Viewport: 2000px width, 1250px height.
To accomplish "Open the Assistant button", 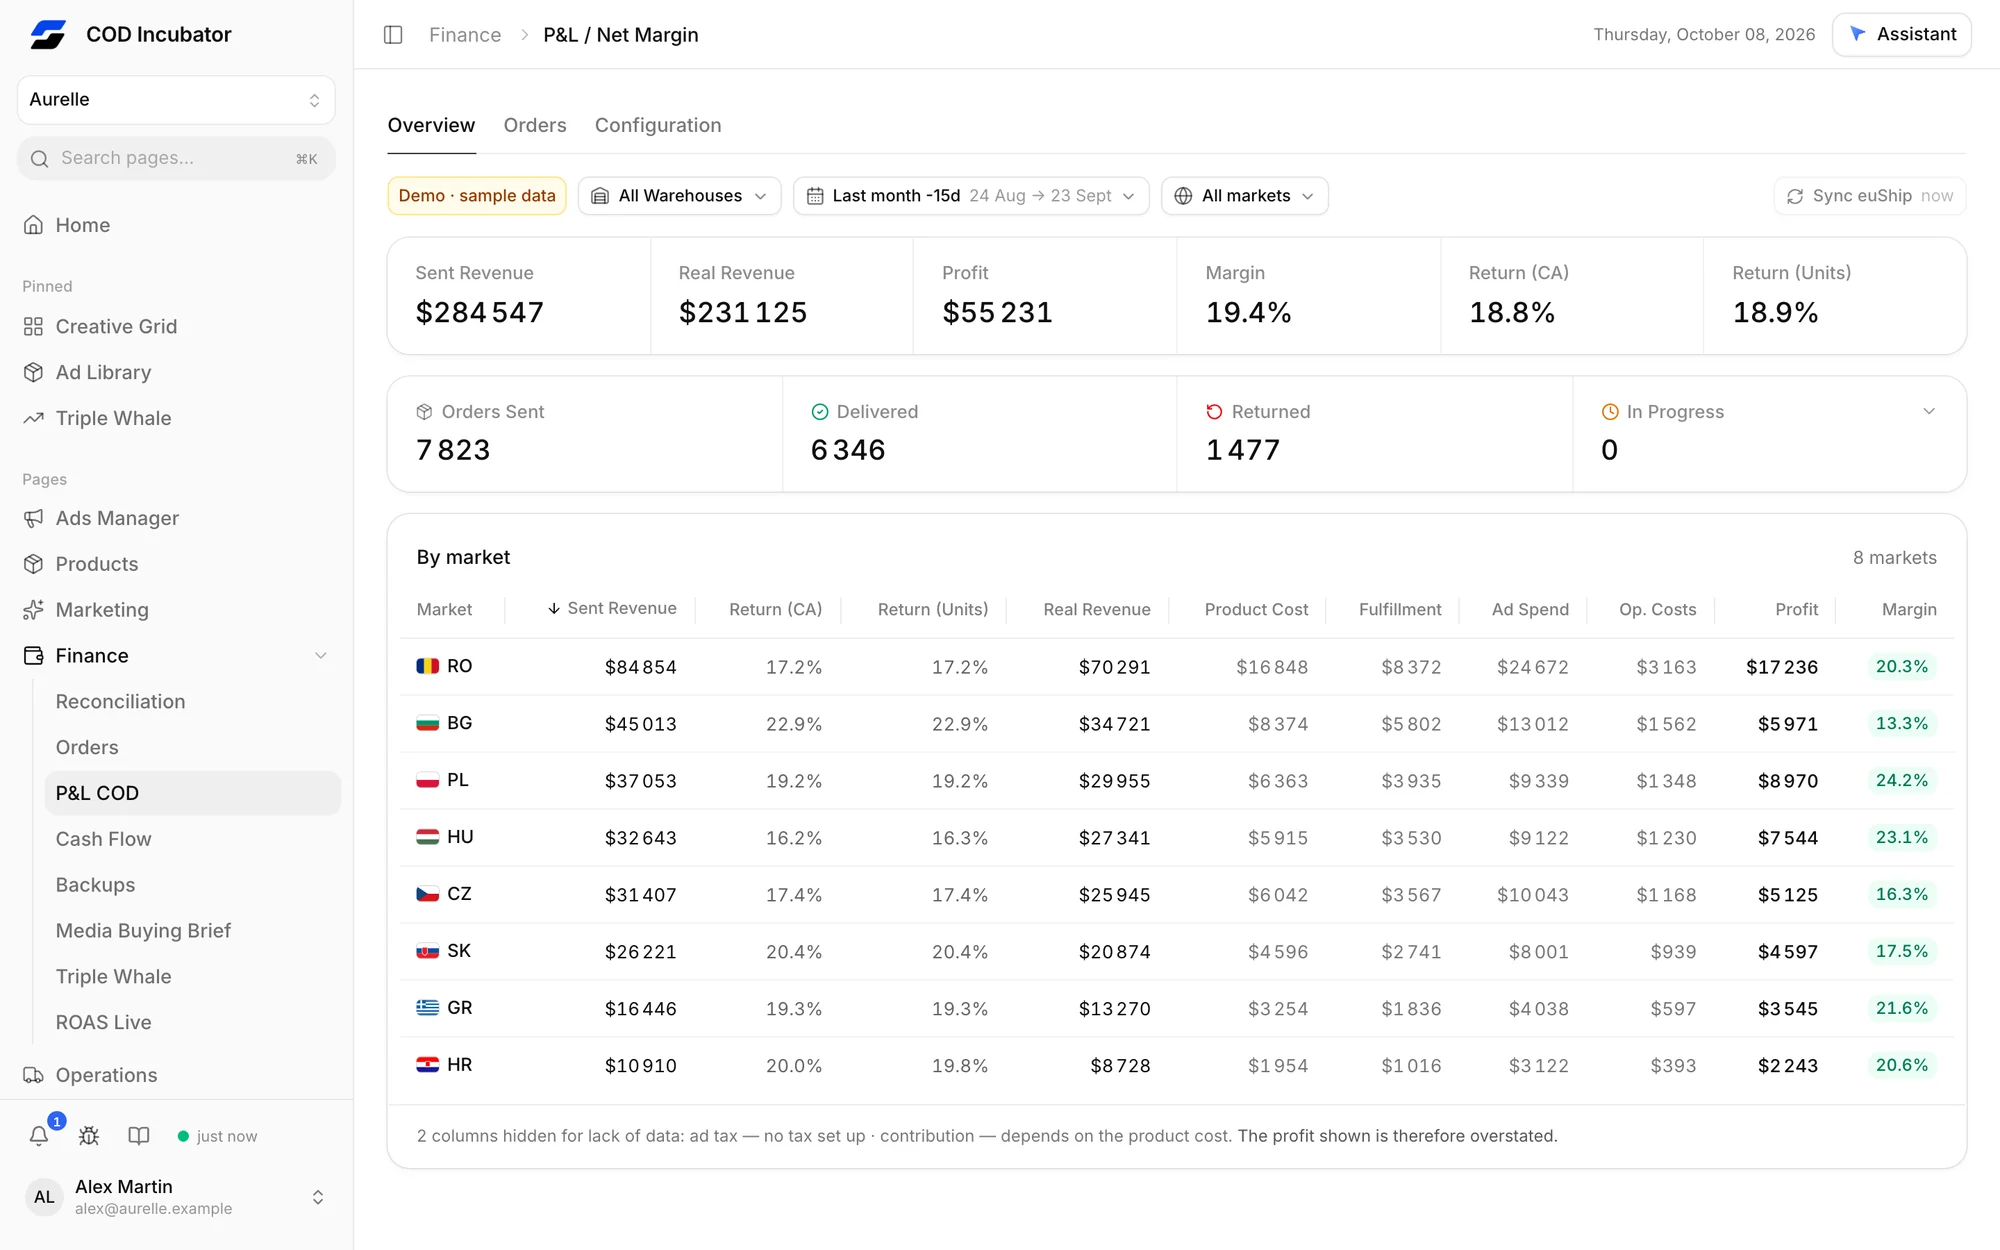I will pyautogui.click(x=1901, y=35).
